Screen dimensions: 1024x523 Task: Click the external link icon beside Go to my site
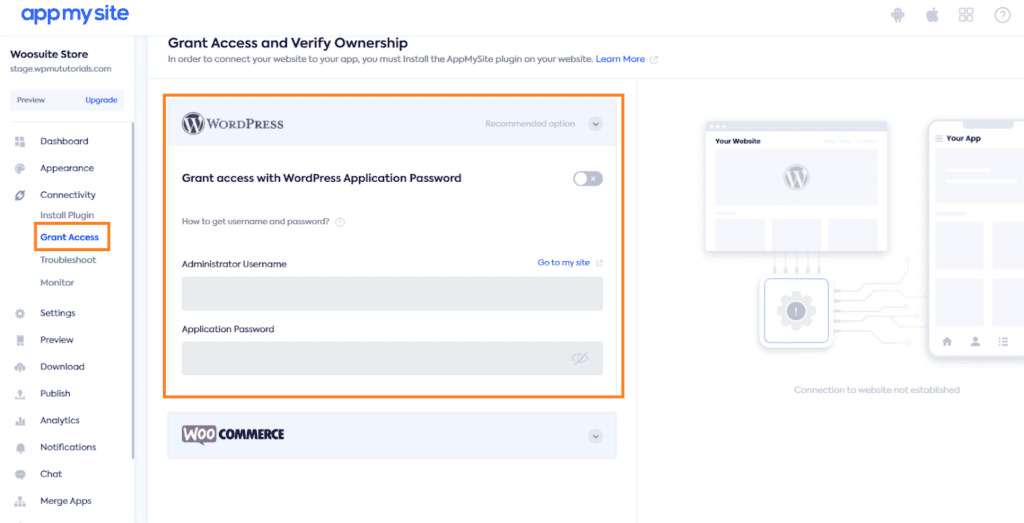tap(600, 263)
